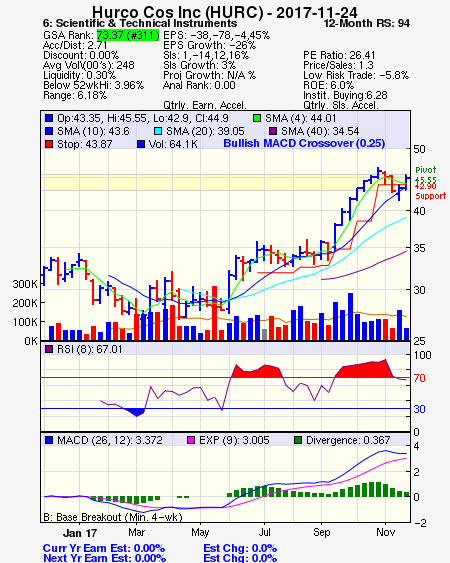Click the EPS Growth: -26% text

coord(210,45)
